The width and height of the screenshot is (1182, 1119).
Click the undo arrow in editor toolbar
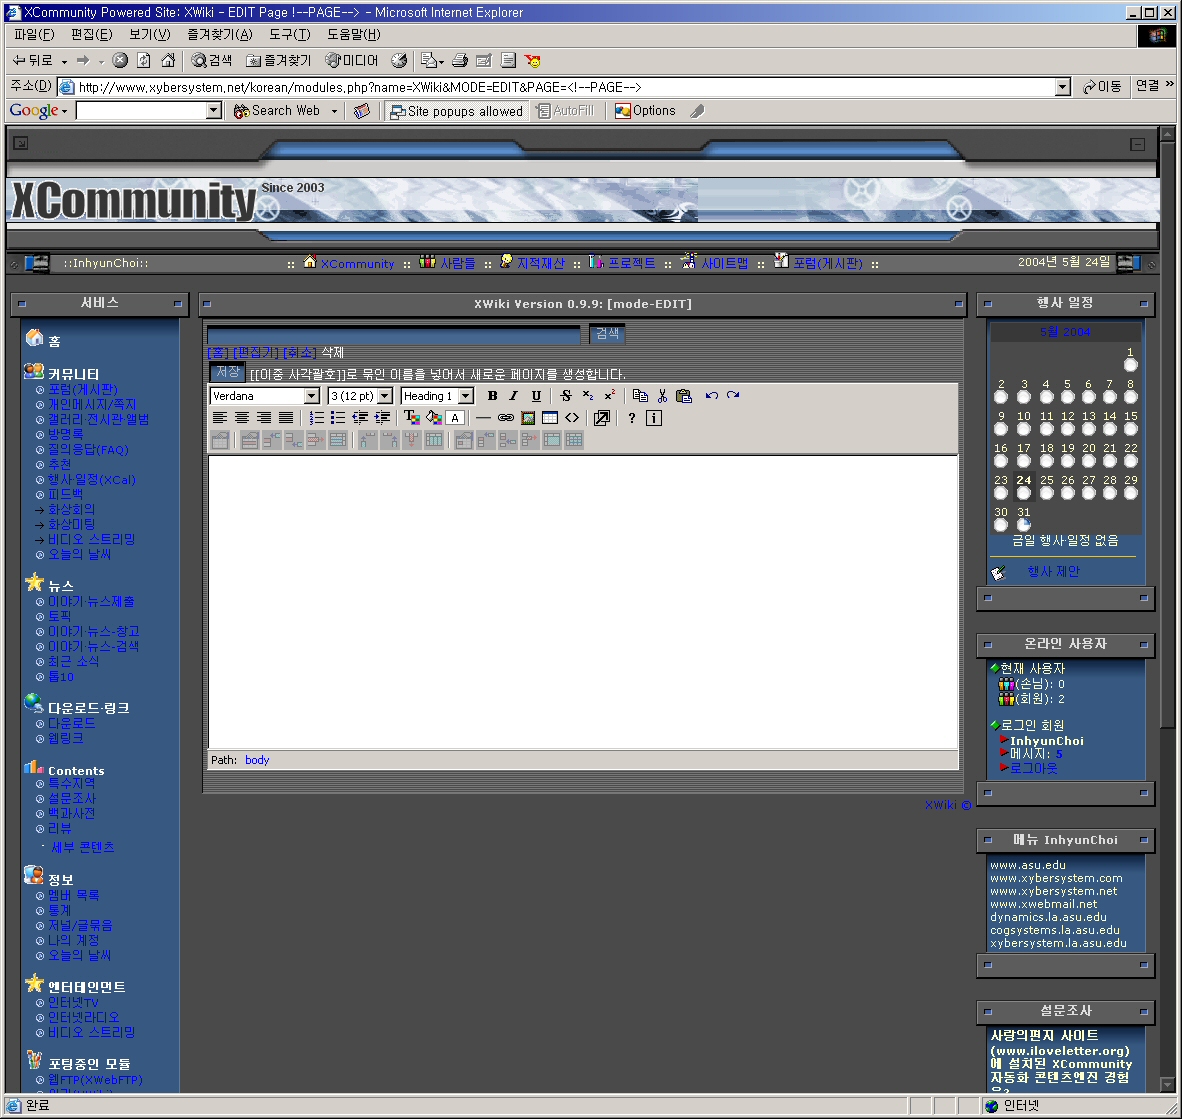(x=711, y=396)
